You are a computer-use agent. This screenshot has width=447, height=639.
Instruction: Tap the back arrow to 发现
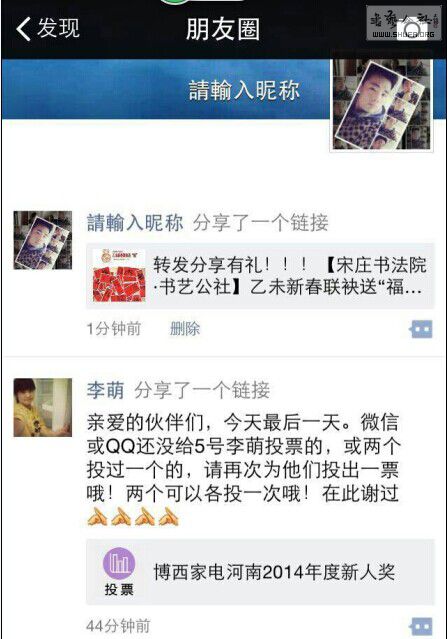pyautogui.click(x=23, y=29)
